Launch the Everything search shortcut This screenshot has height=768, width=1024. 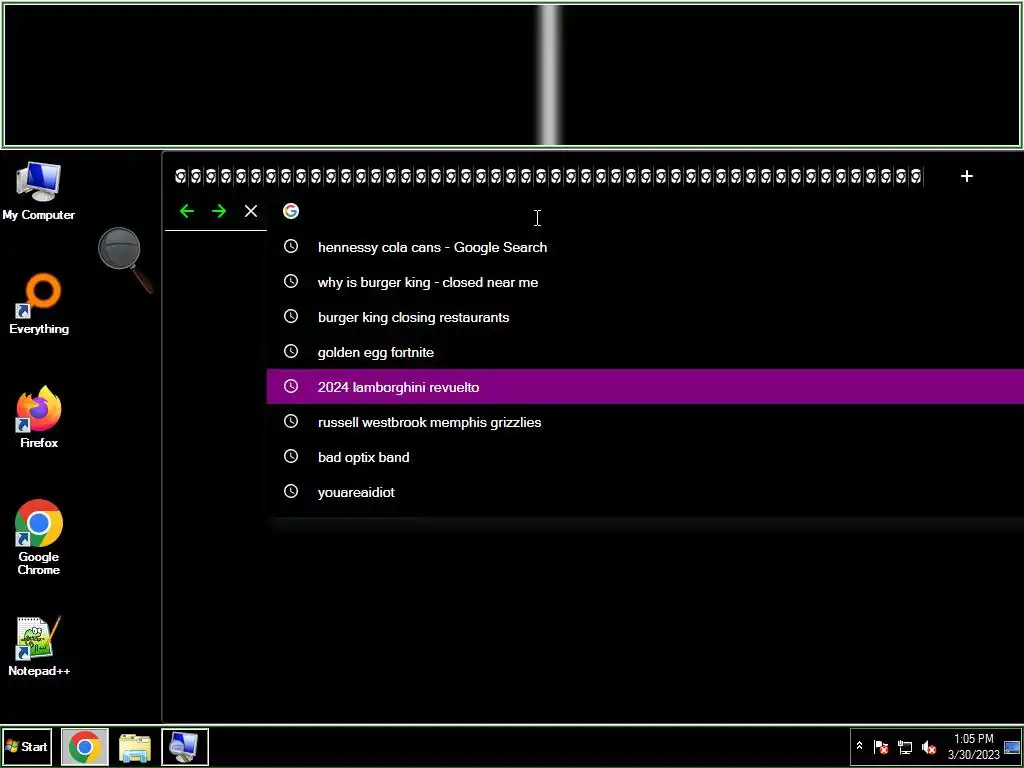(x=39, y=305)
